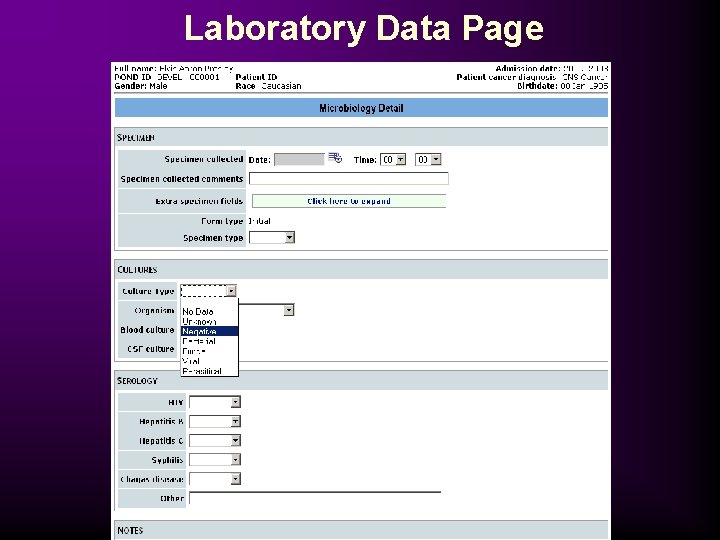
Task: Click the 'Serology' section heading
Action: (x=137, y=381)
